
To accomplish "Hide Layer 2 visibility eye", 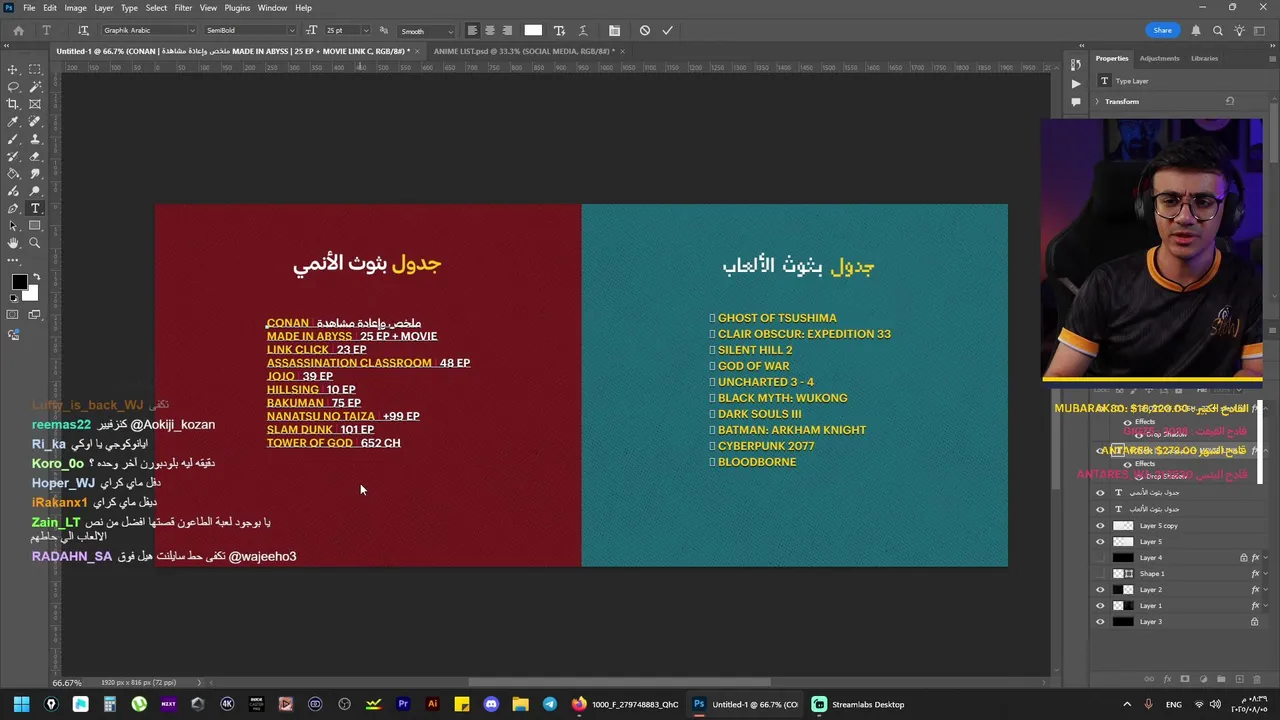I will [1101, 590].
